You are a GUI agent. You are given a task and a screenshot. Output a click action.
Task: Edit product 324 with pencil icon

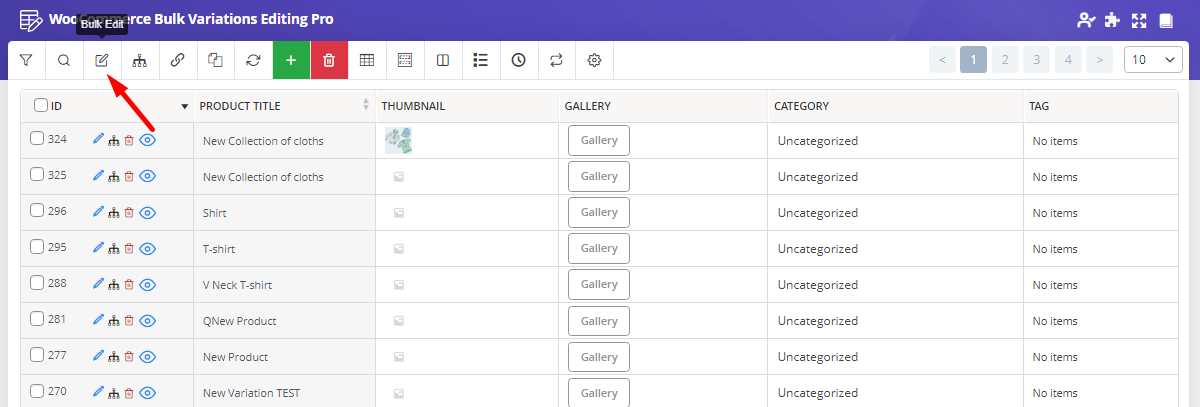click(98, 140)
